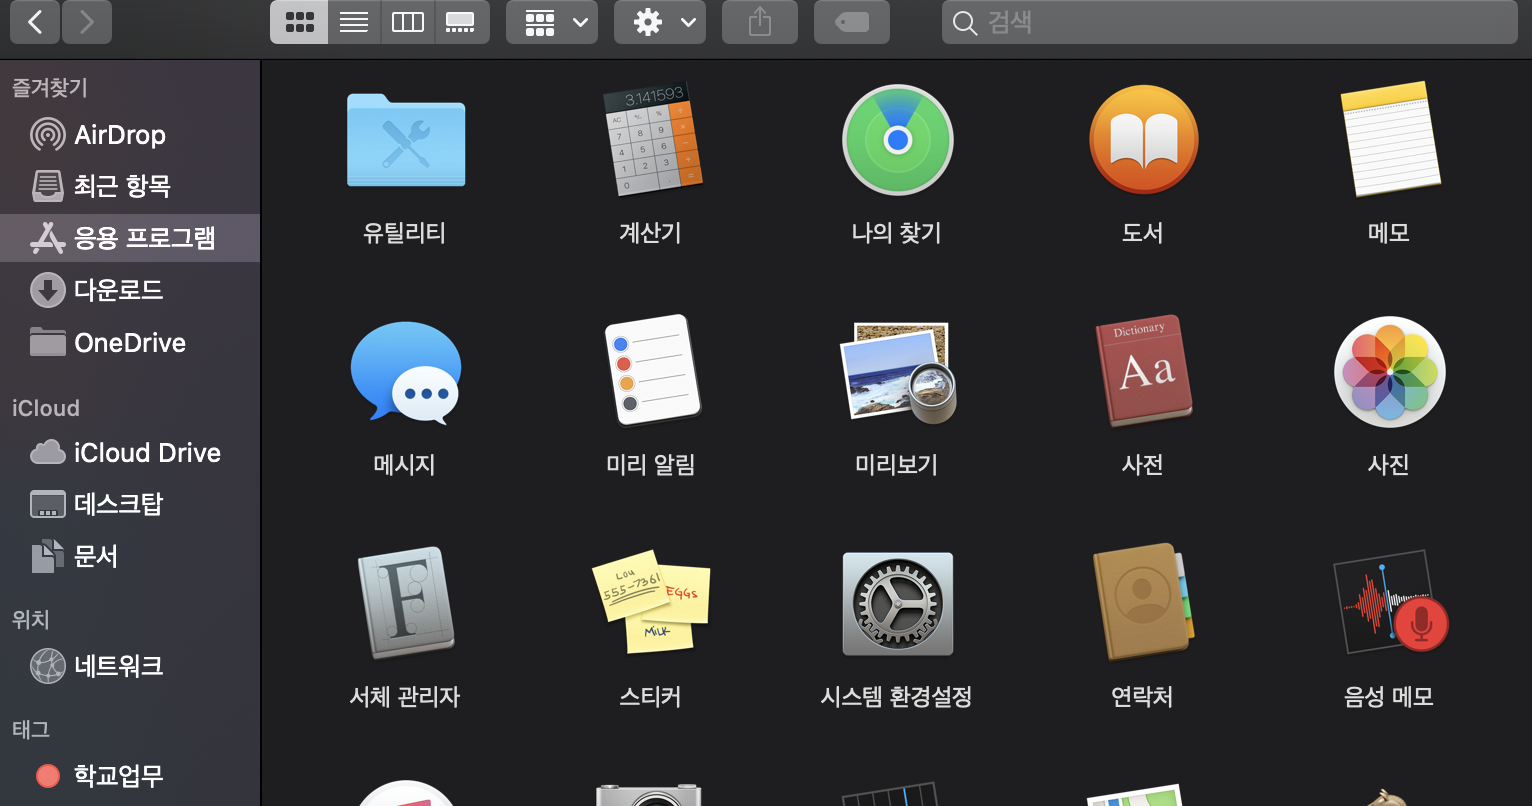Viewport: 1532px width, 806px height.
Task: Switch to icon view
Action: point(299,22)
